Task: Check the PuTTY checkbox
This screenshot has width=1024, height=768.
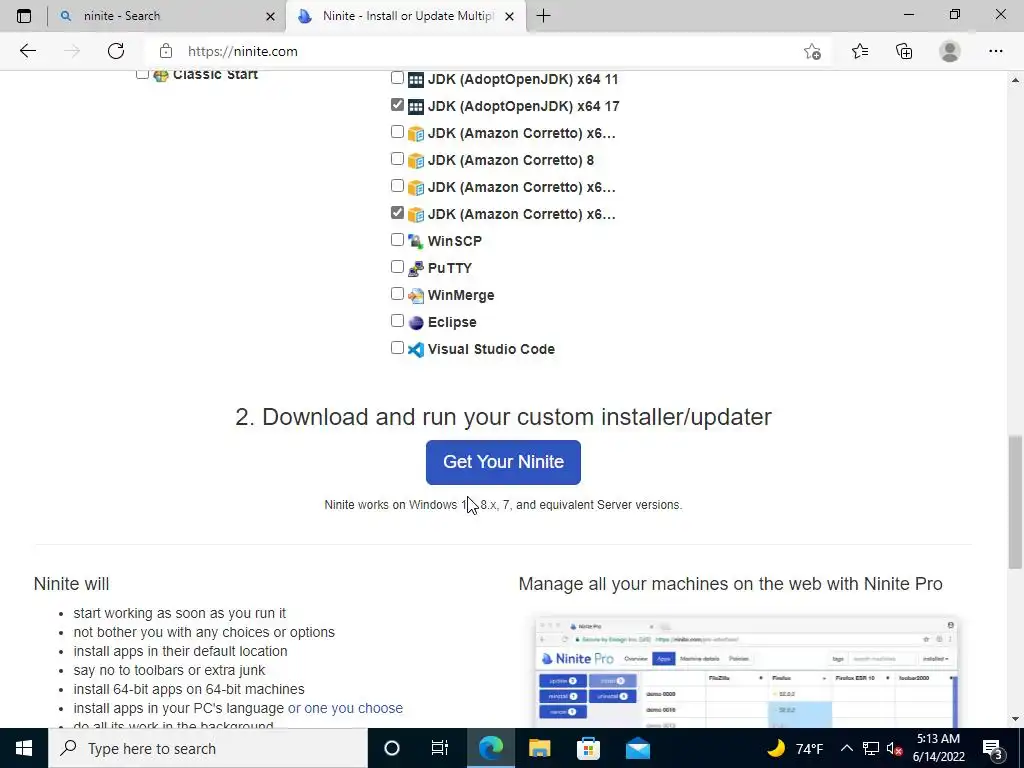Action: [x=397, y=266]
